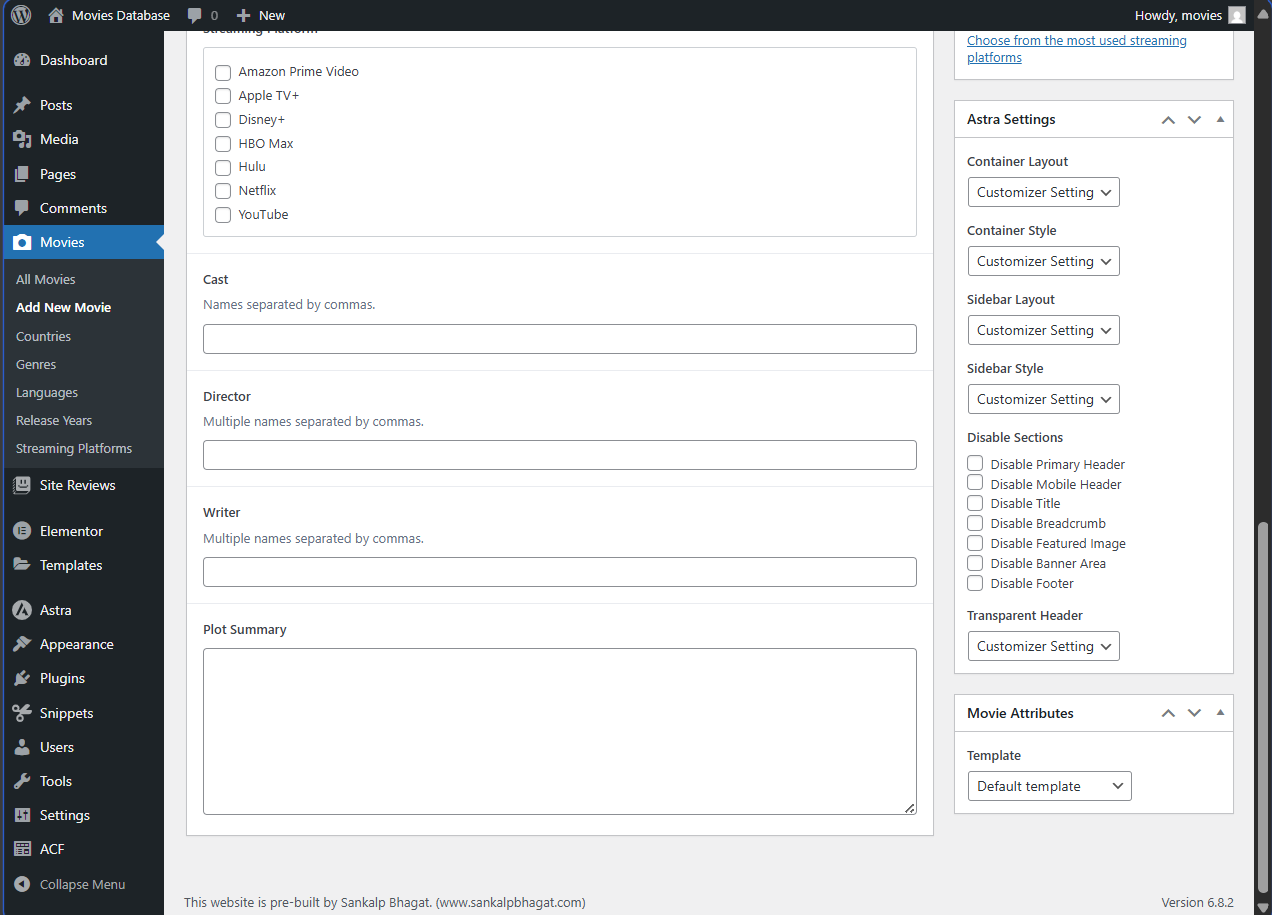Check Disable Banner Area option
The width and height of the screenshot is (1272, 915).
[975, 563]
